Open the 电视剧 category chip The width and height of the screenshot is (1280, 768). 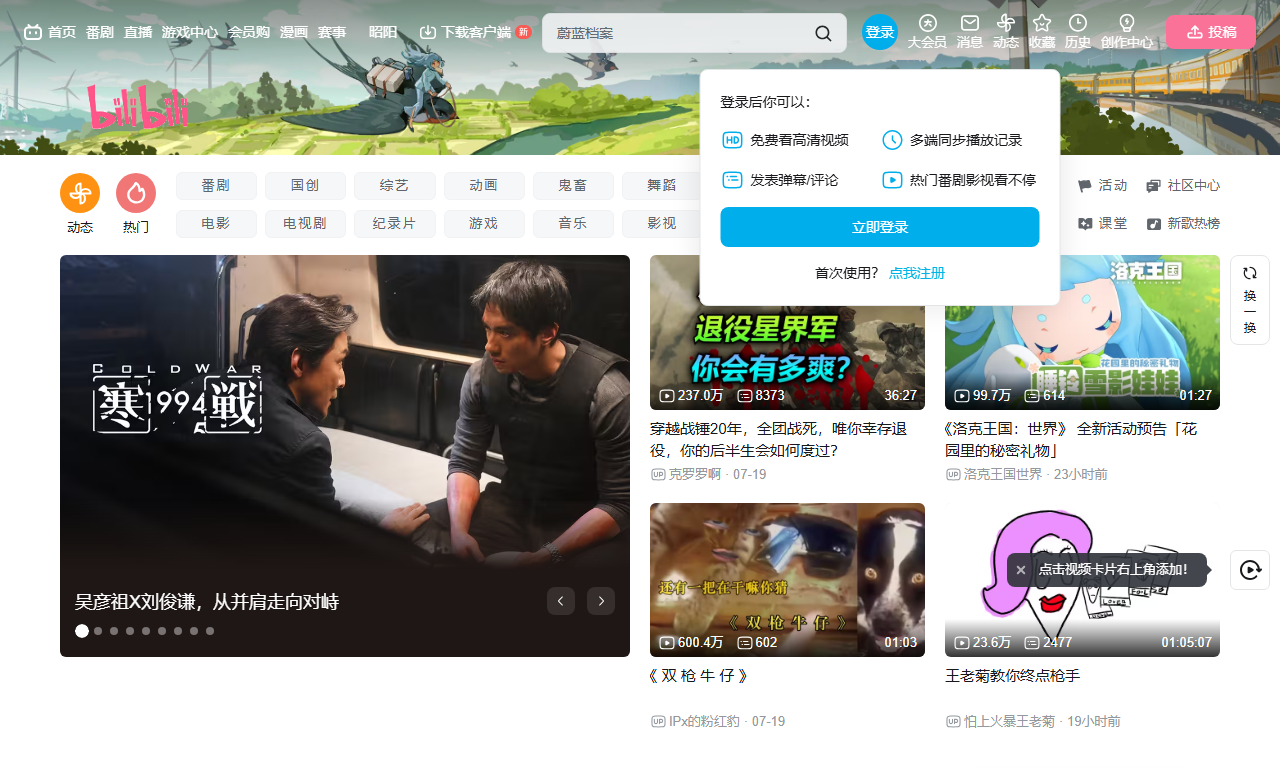tap(305, 224)
